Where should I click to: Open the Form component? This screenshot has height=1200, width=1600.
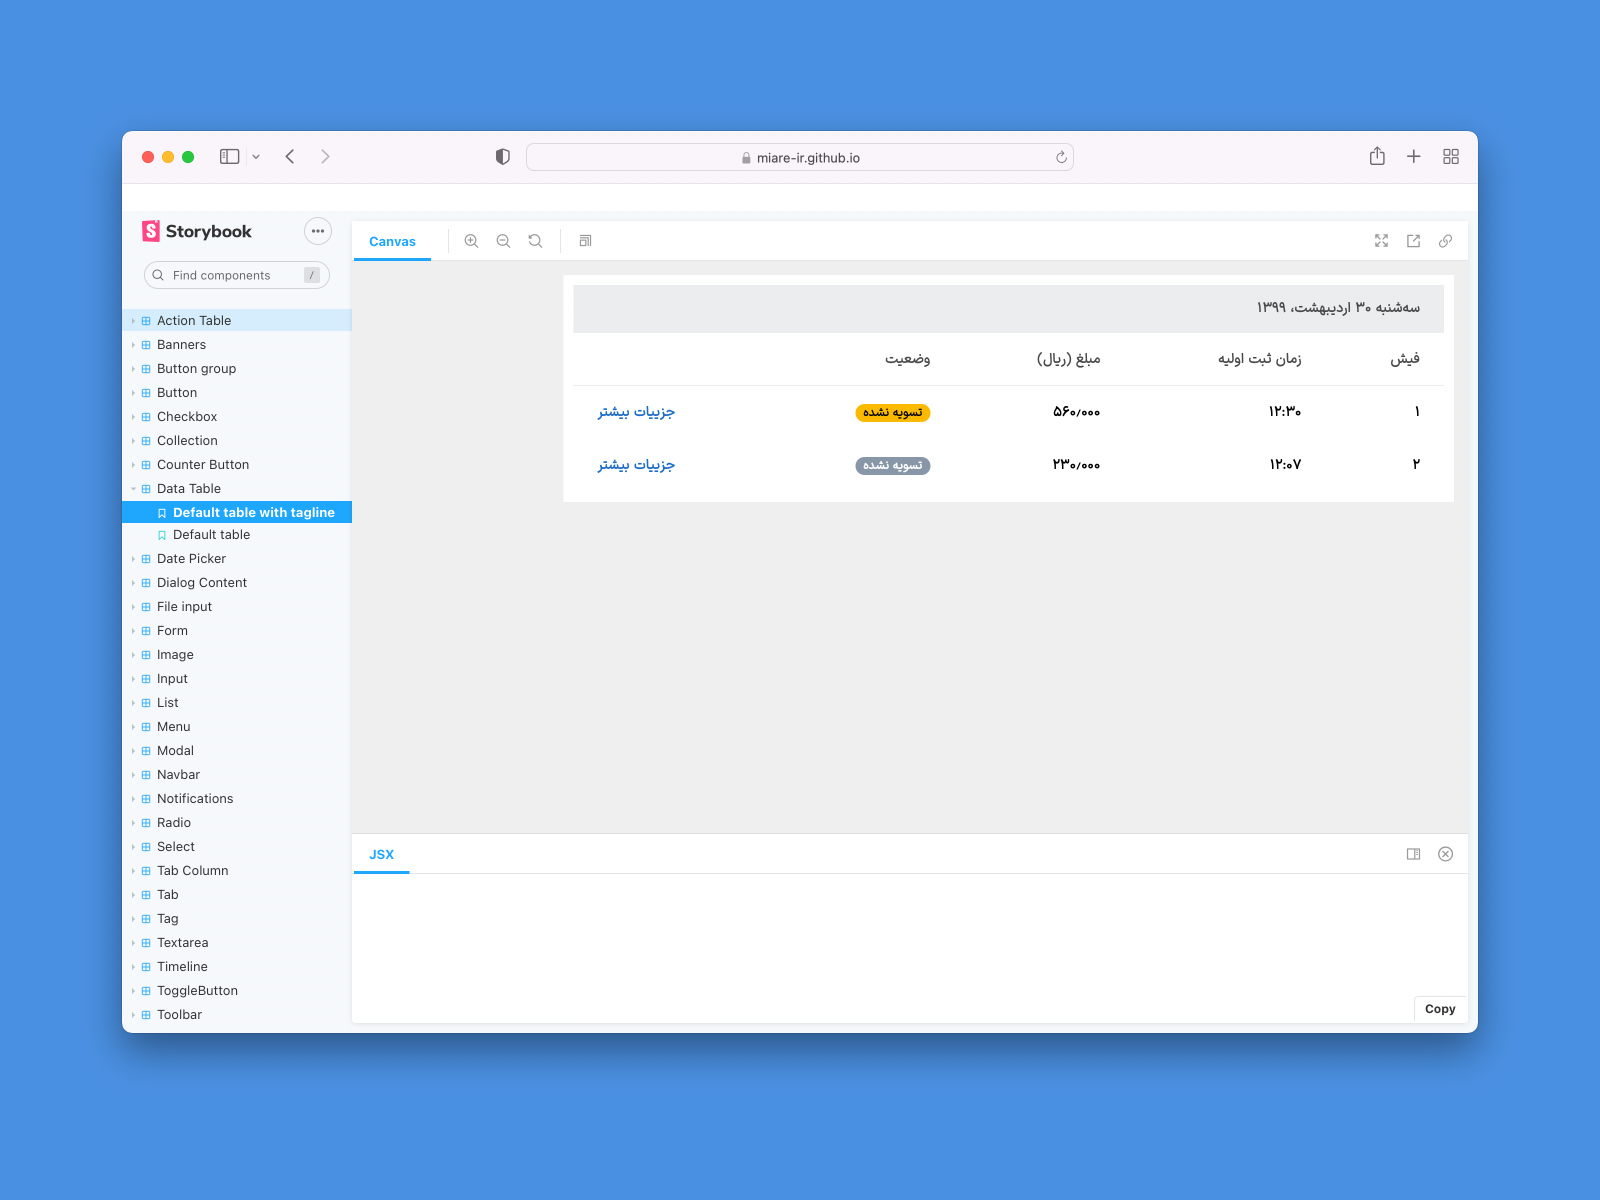(237, 630)
